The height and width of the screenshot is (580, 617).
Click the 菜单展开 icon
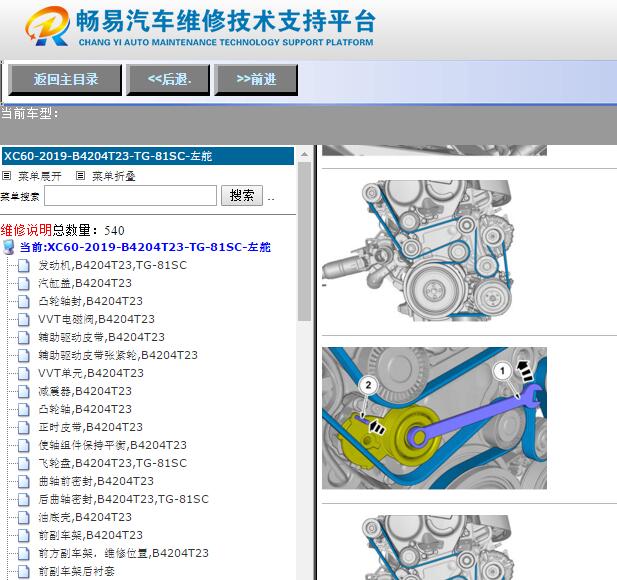(x=6, y=175)
